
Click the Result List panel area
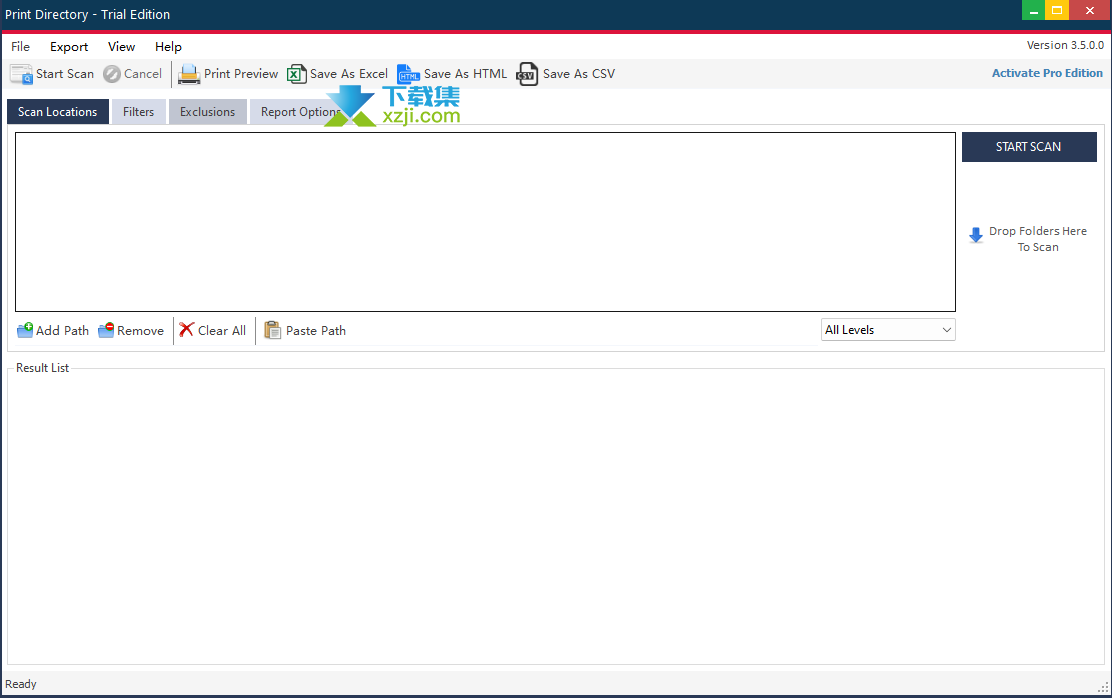pyautogui.click(x=556, y=518)
